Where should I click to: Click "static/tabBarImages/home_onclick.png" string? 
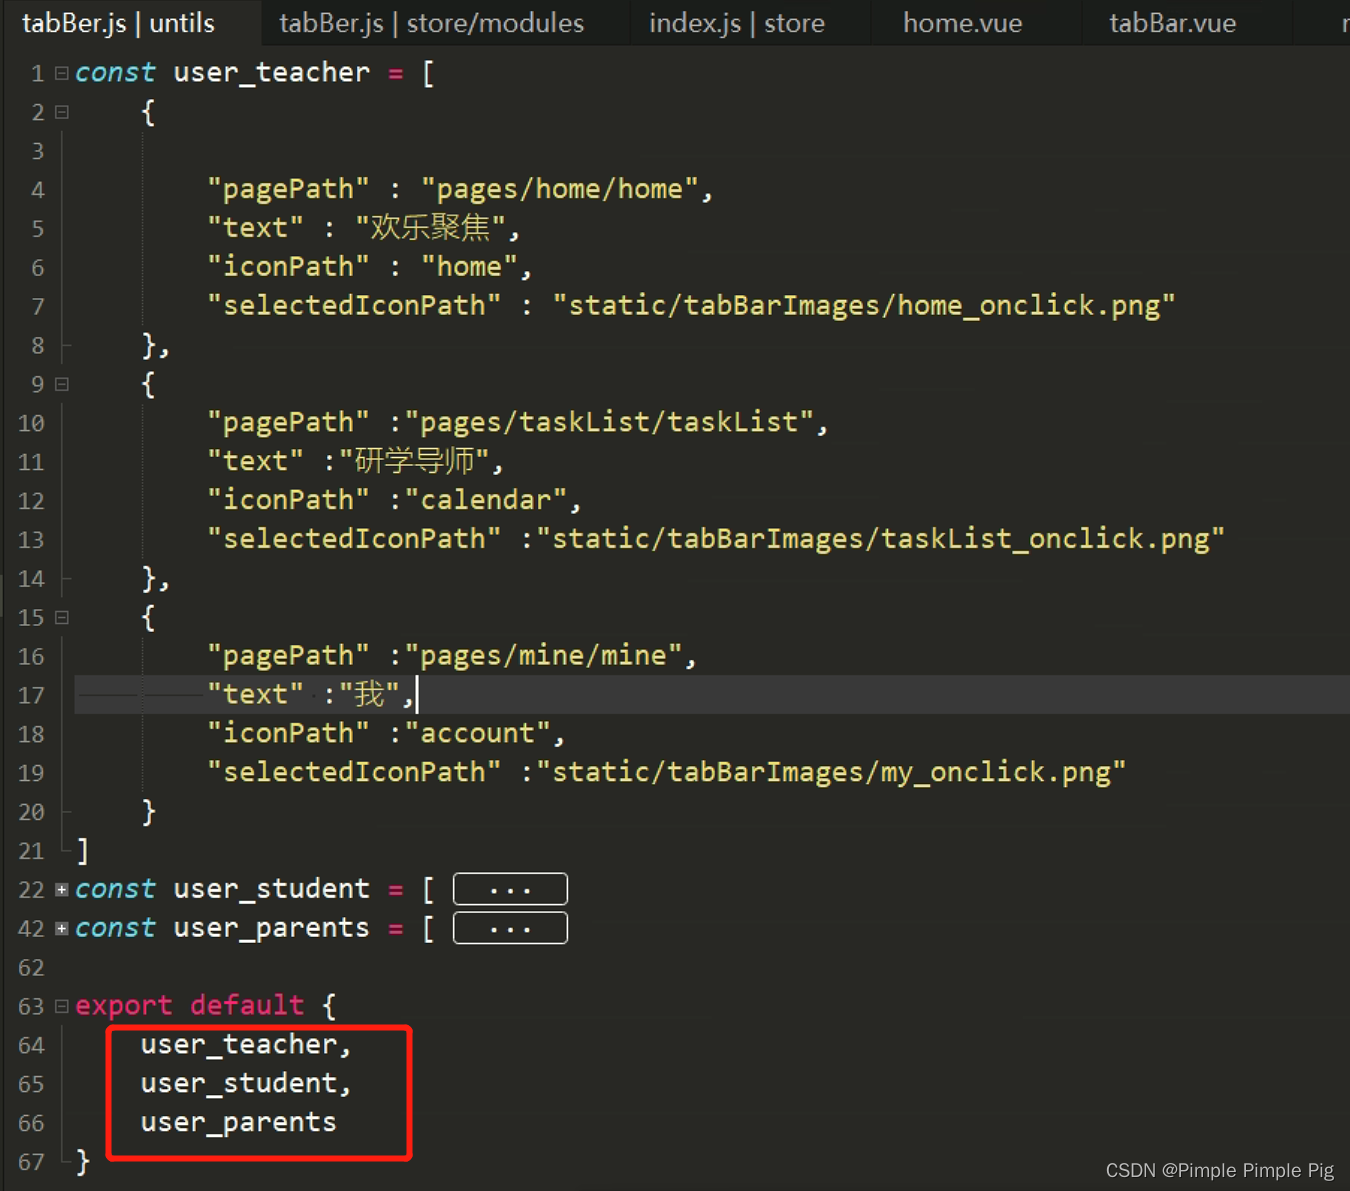pos(864,305)
